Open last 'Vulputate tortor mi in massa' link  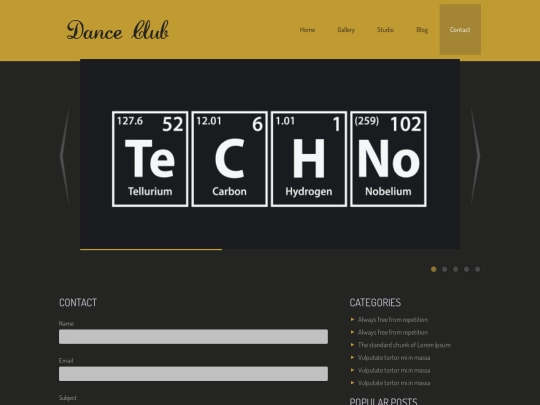pyautogui.click(x=394, y=383)
